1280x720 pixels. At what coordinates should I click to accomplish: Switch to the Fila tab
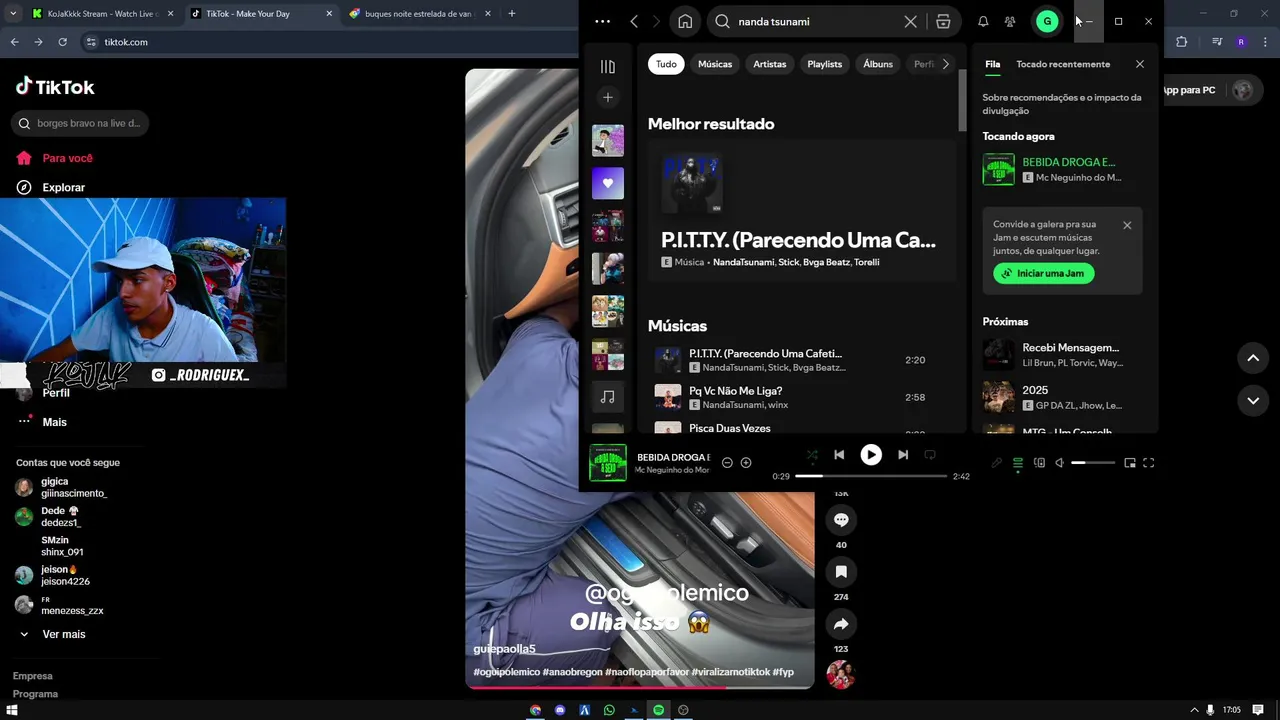click(x=992, y=64)
